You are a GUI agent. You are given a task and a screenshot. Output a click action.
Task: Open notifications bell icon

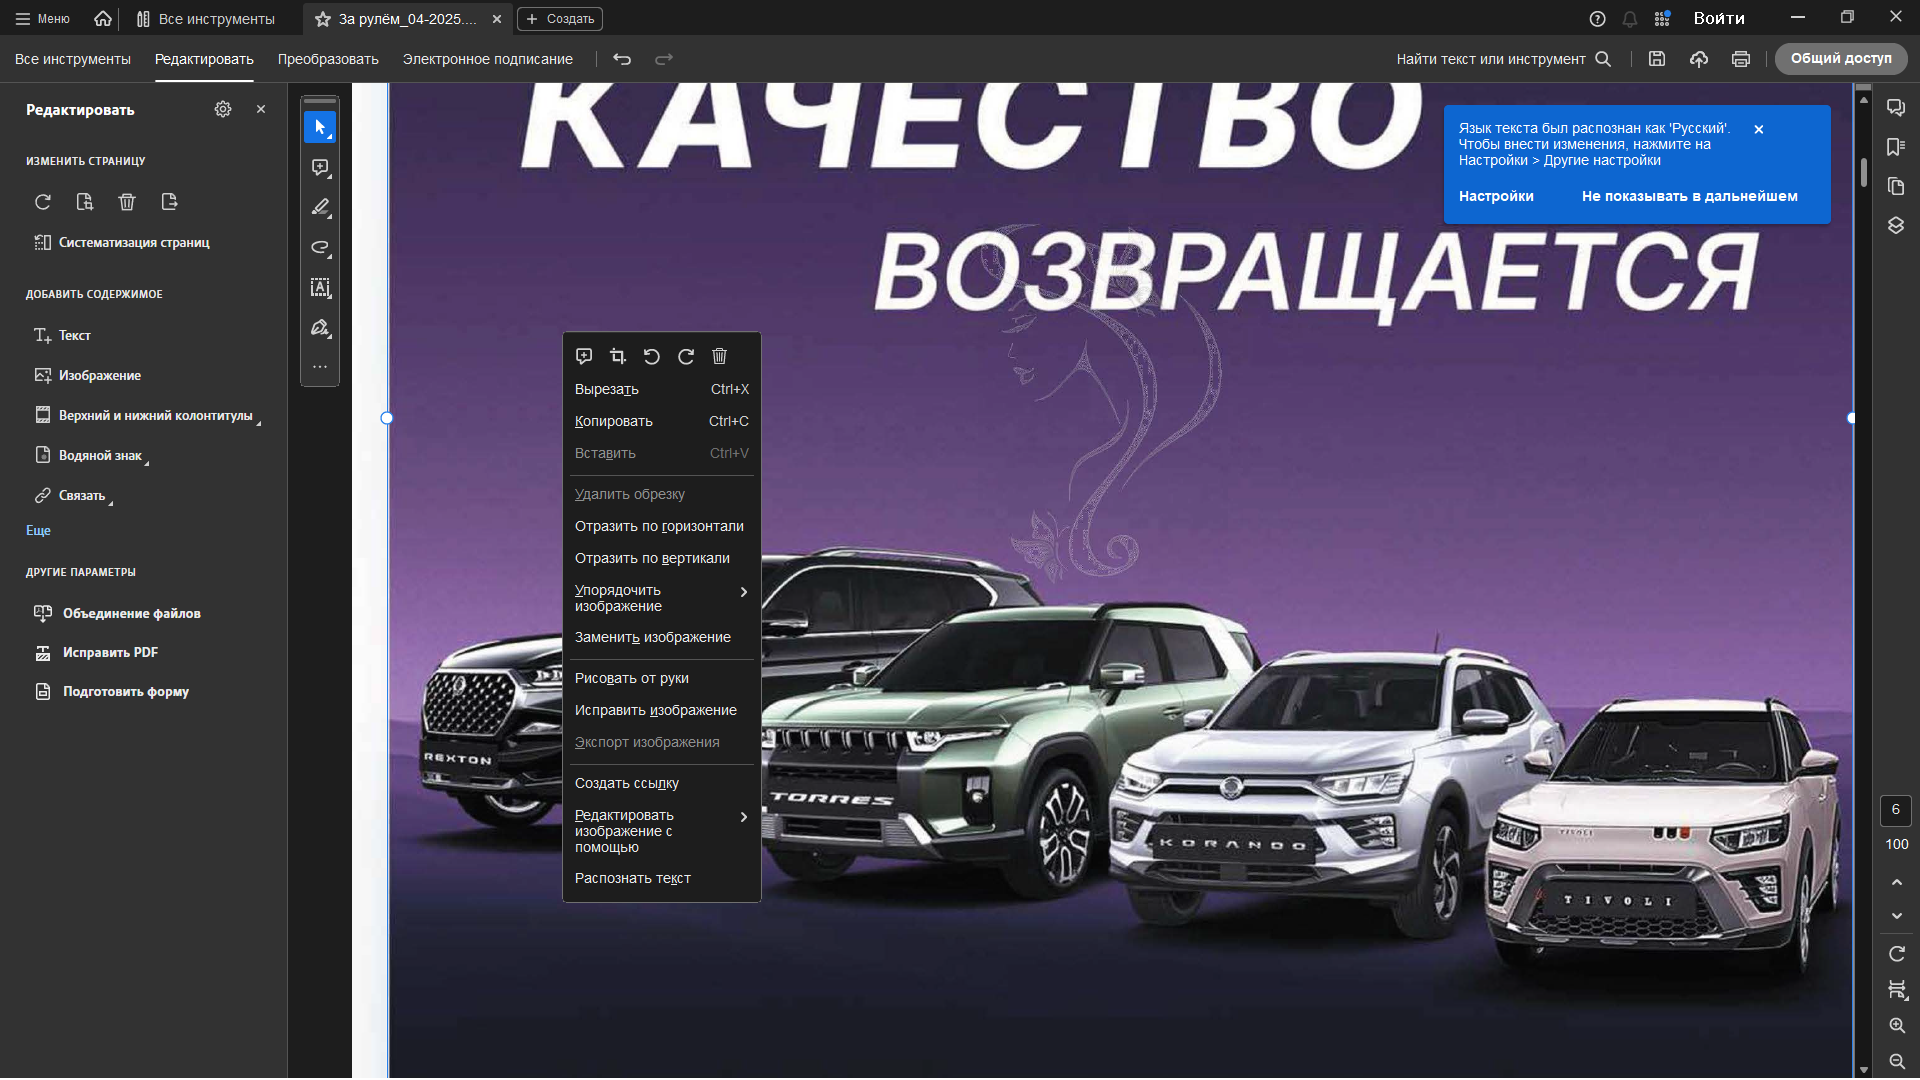pyautogui.click(x=1630, y=19)
